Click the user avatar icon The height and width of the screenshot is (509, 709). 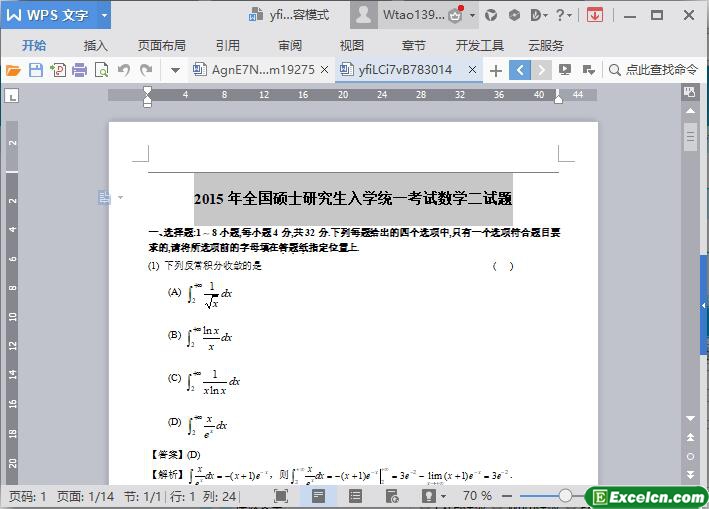(x=364, y=15)
